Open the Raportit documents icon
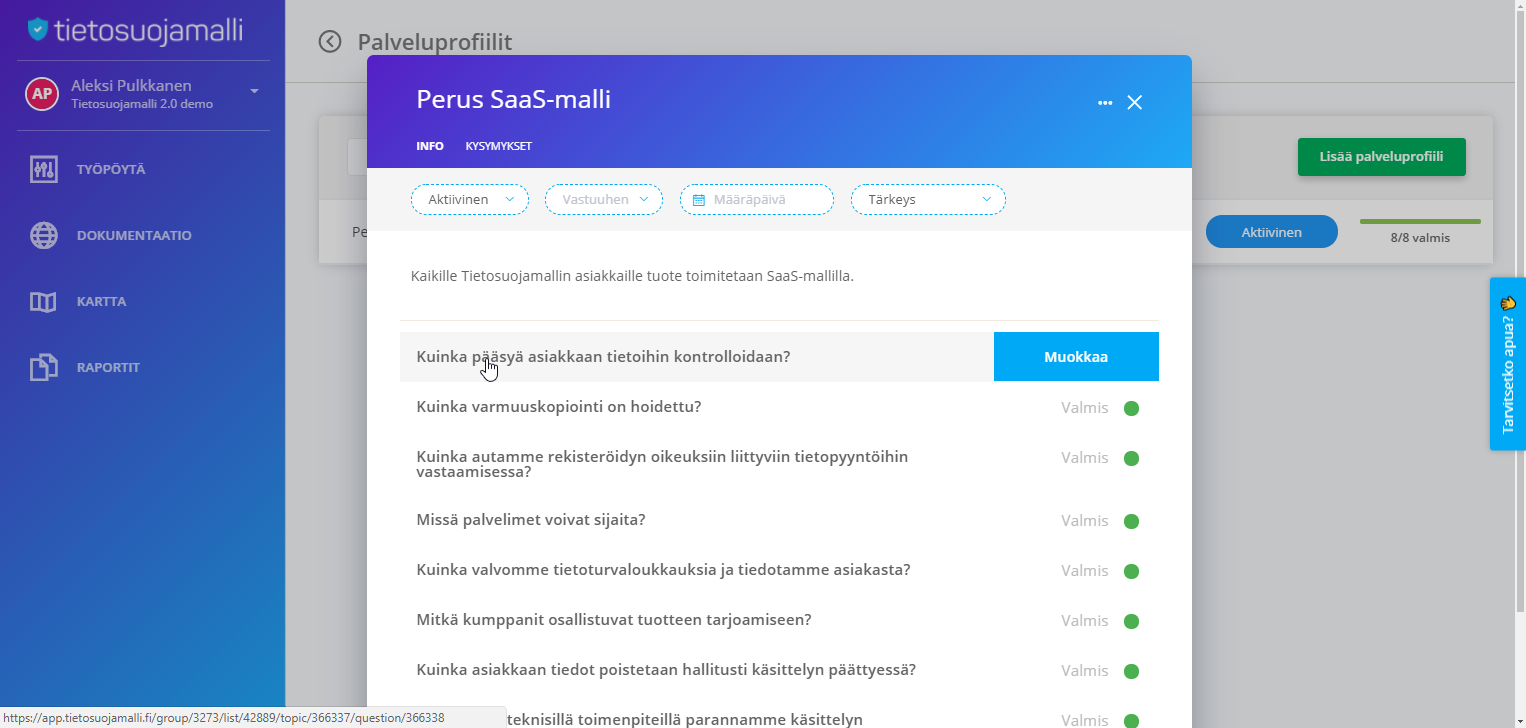1526x728 pixels. tap(43, 368)
